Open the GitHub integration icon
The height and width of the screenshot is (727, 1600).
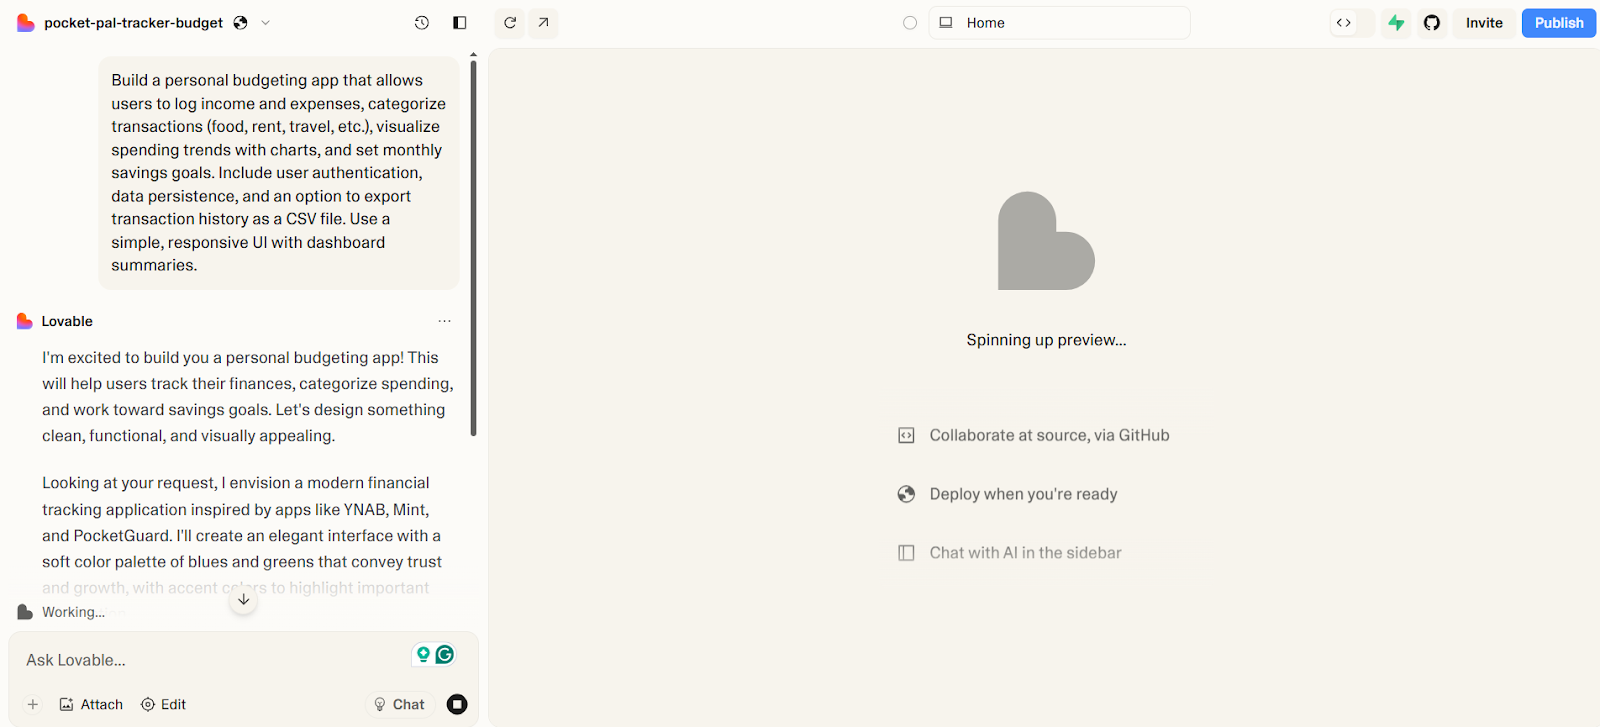click(x=1432, y=23)
